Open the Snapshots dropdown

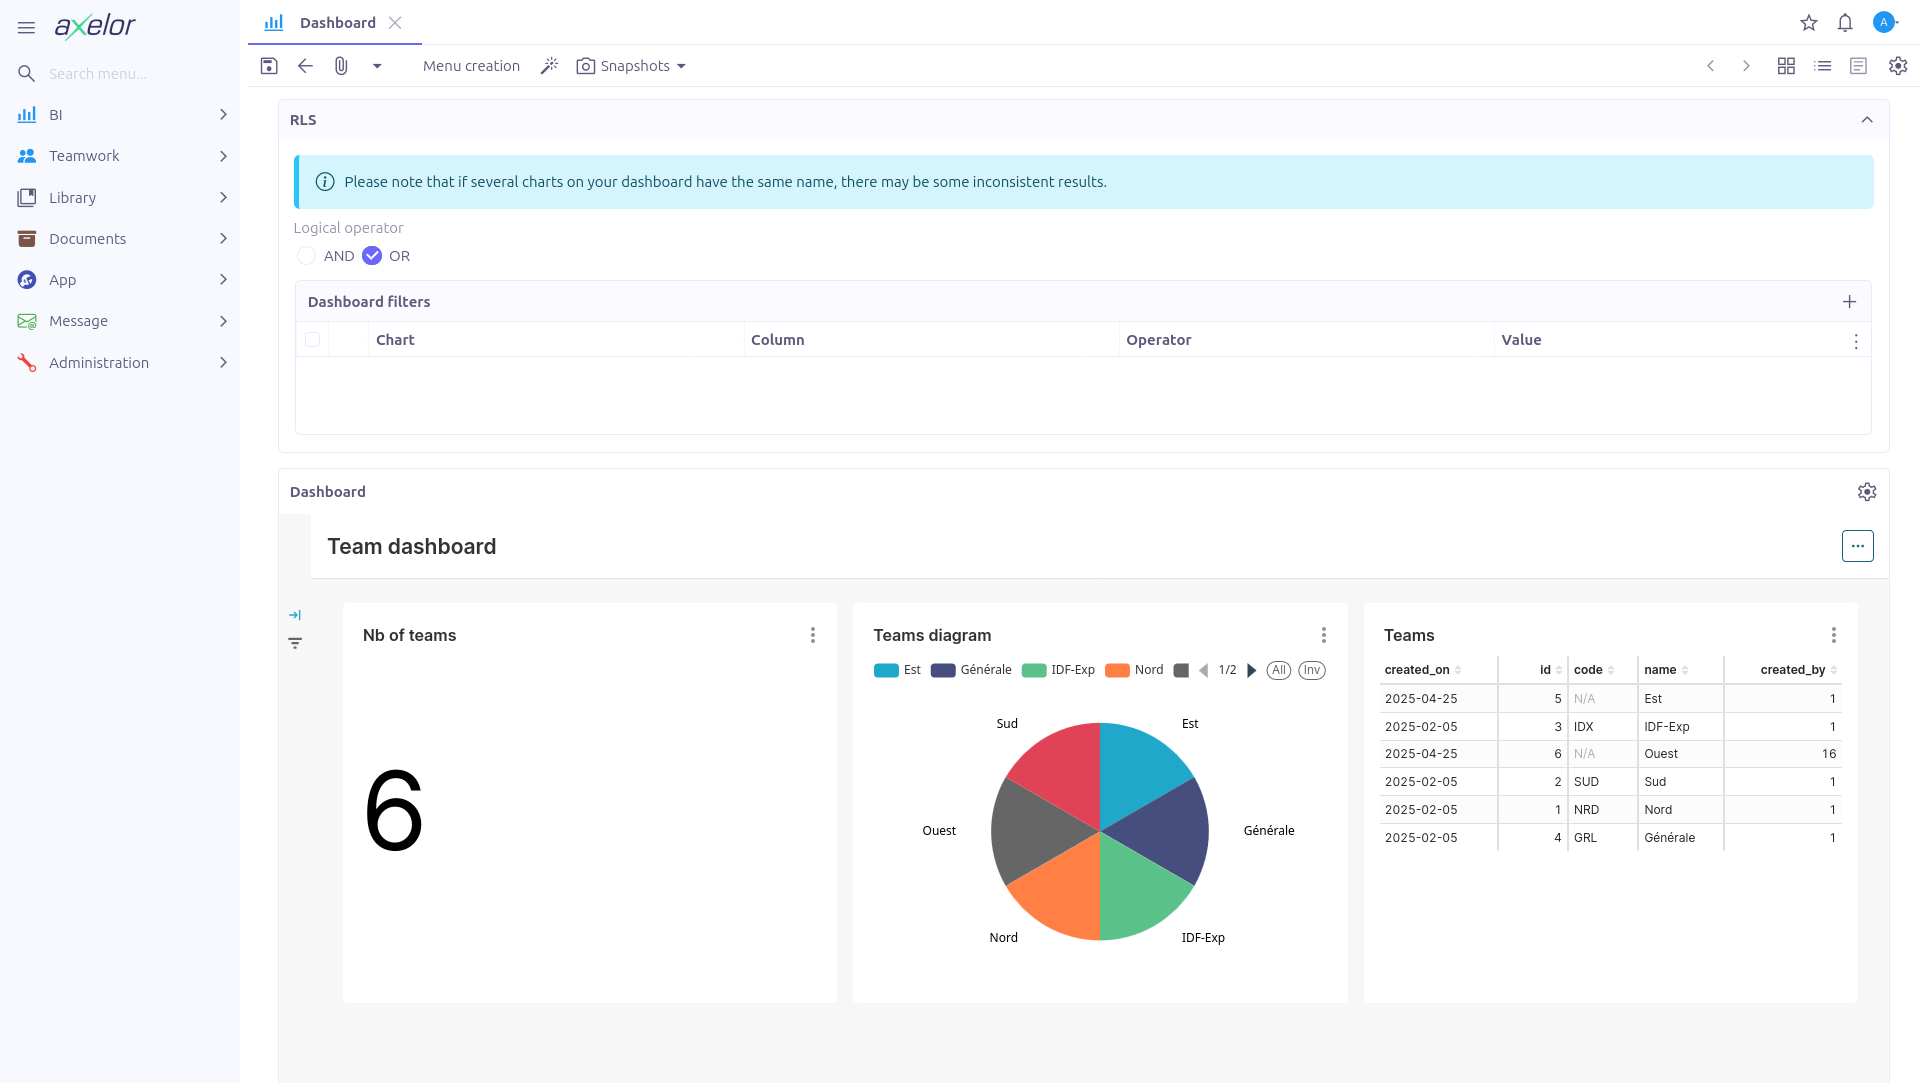point(632,66)
